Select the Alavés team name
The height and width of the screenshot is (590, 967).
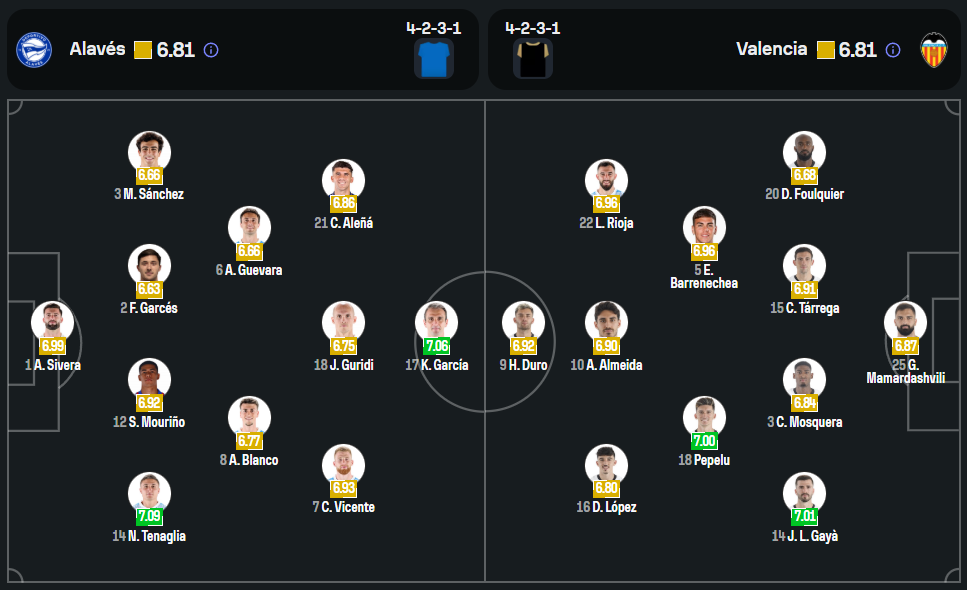coord(97,49)
